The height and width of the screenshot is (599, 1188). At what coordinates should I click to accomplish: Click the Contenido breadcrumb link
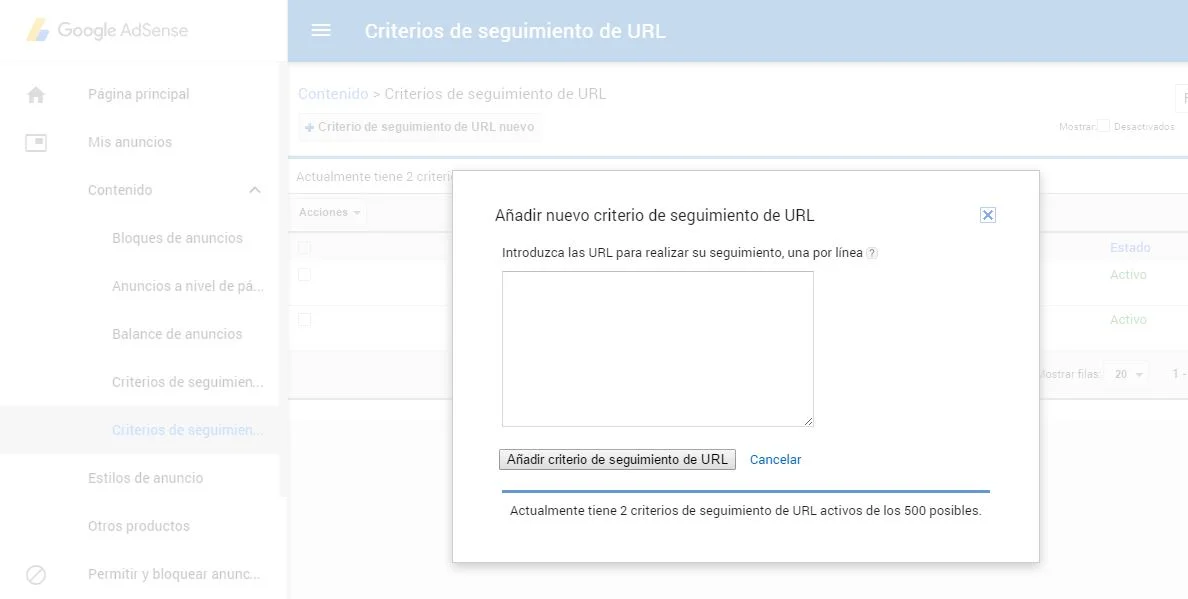tap(333, 94)
